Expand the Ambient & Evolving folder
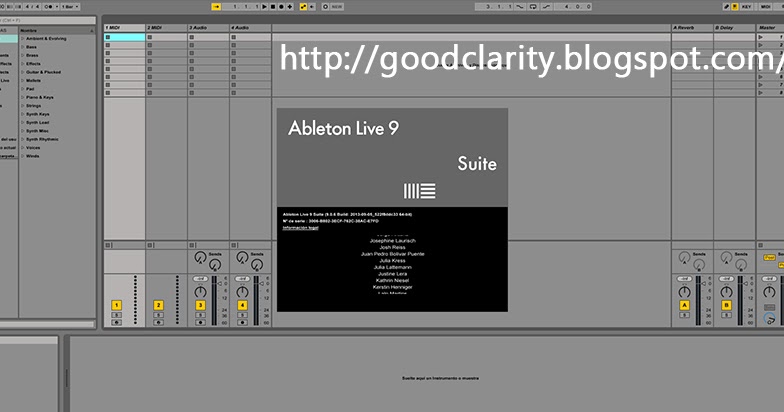Image resolution: width=784 pixels, height=412 pixels. pos(22,38)
